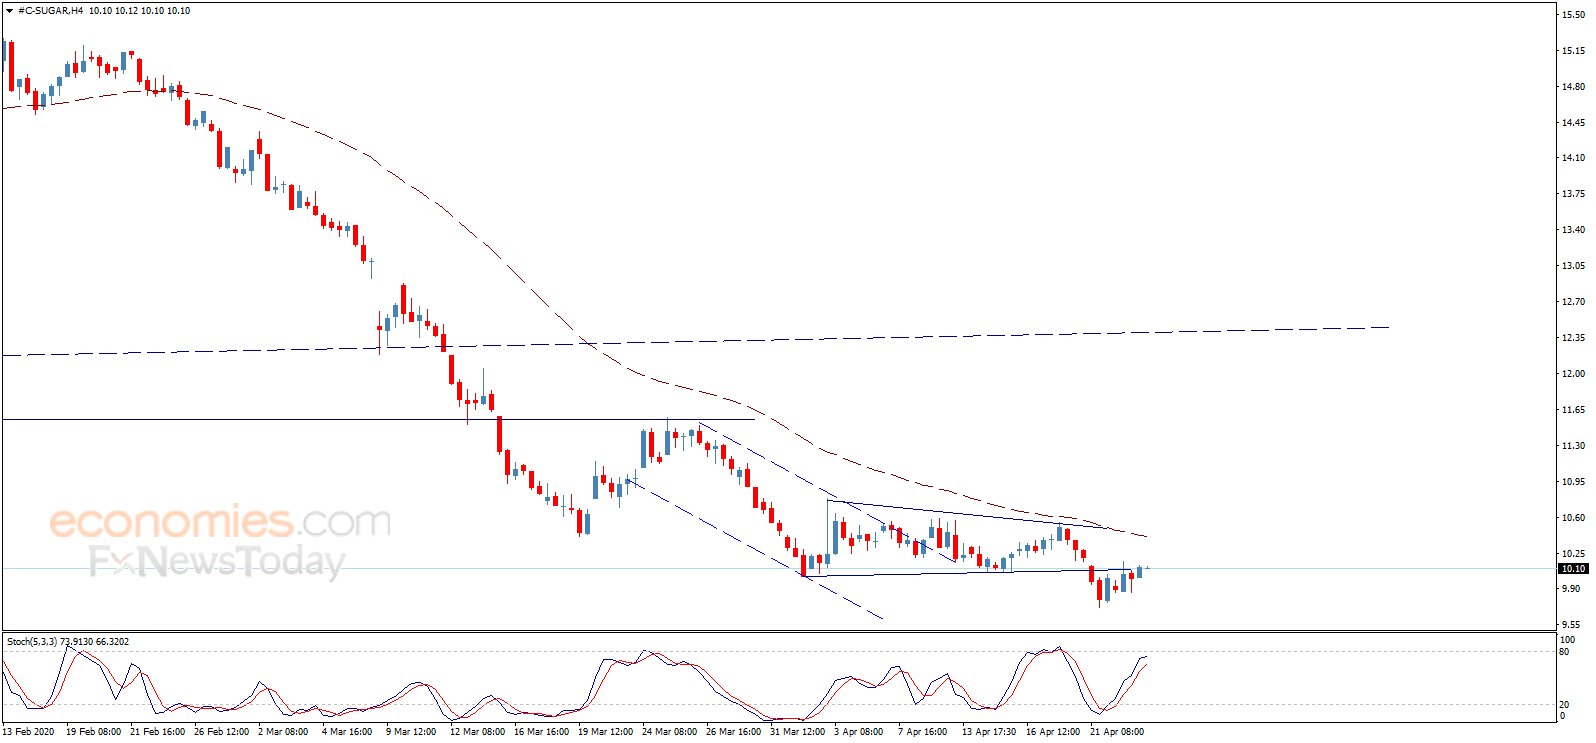This screenshot has height=743, width=1596.
Task: Click the Stoch(5,3,3) indicator label
Action: [32, 642]
